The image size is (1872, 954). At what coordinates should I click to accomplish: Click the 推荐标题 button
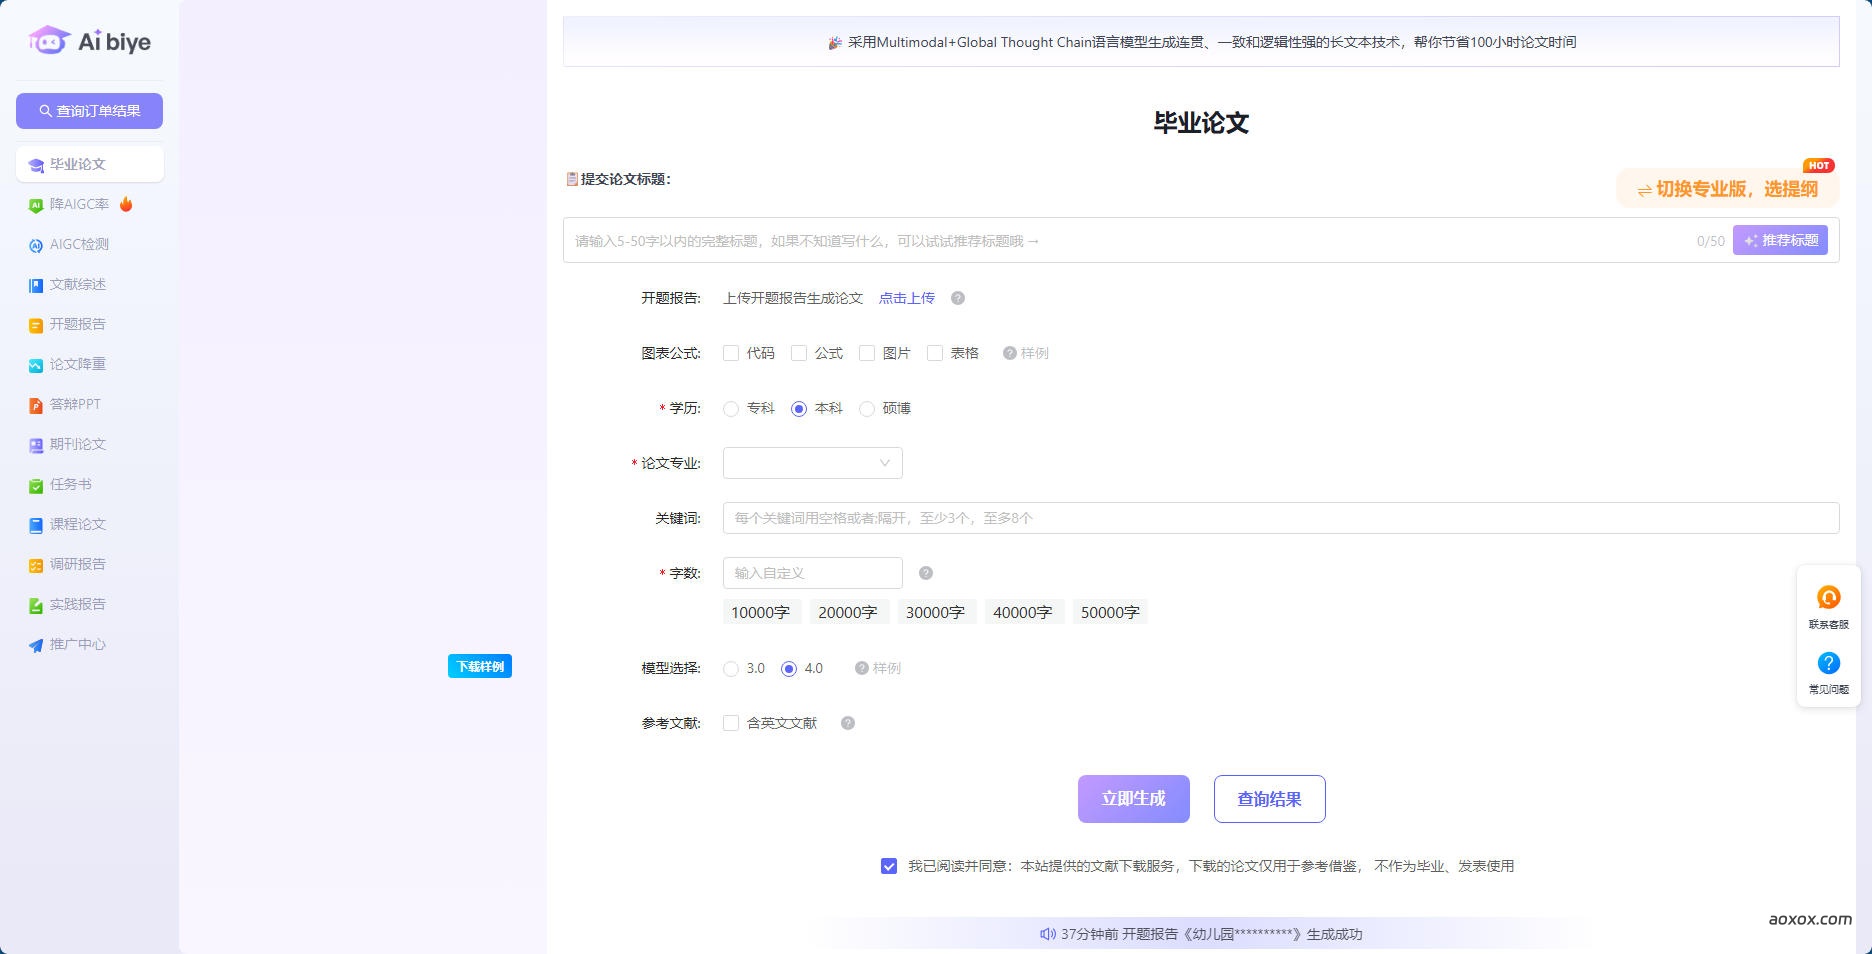1780,240
